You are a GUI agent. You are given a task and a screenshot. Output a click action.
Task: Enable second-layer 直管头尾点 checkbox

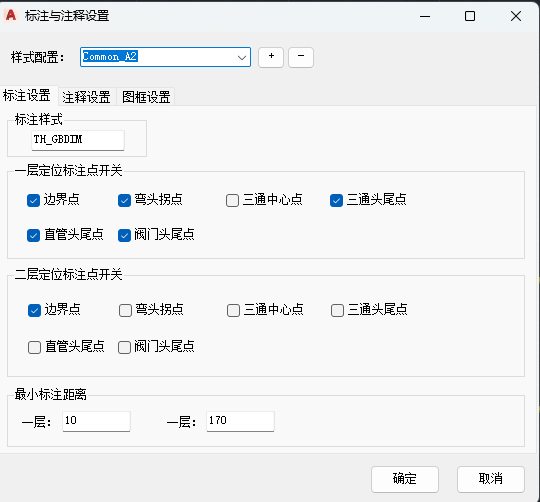tap(34, 347)
